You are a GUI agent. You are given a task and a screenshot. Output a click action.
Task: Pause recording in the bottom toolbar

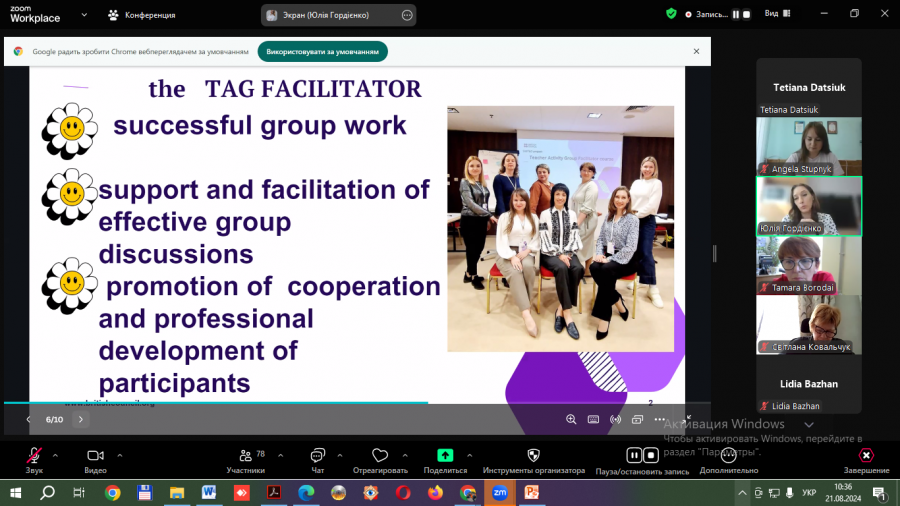[x=634, y=455]
